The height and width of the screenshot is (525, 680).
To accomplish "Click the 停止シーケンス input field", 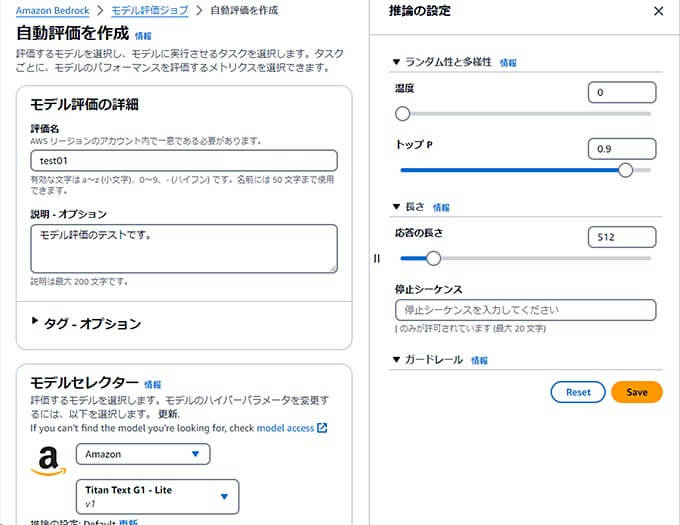I will [x=525, y=310].
